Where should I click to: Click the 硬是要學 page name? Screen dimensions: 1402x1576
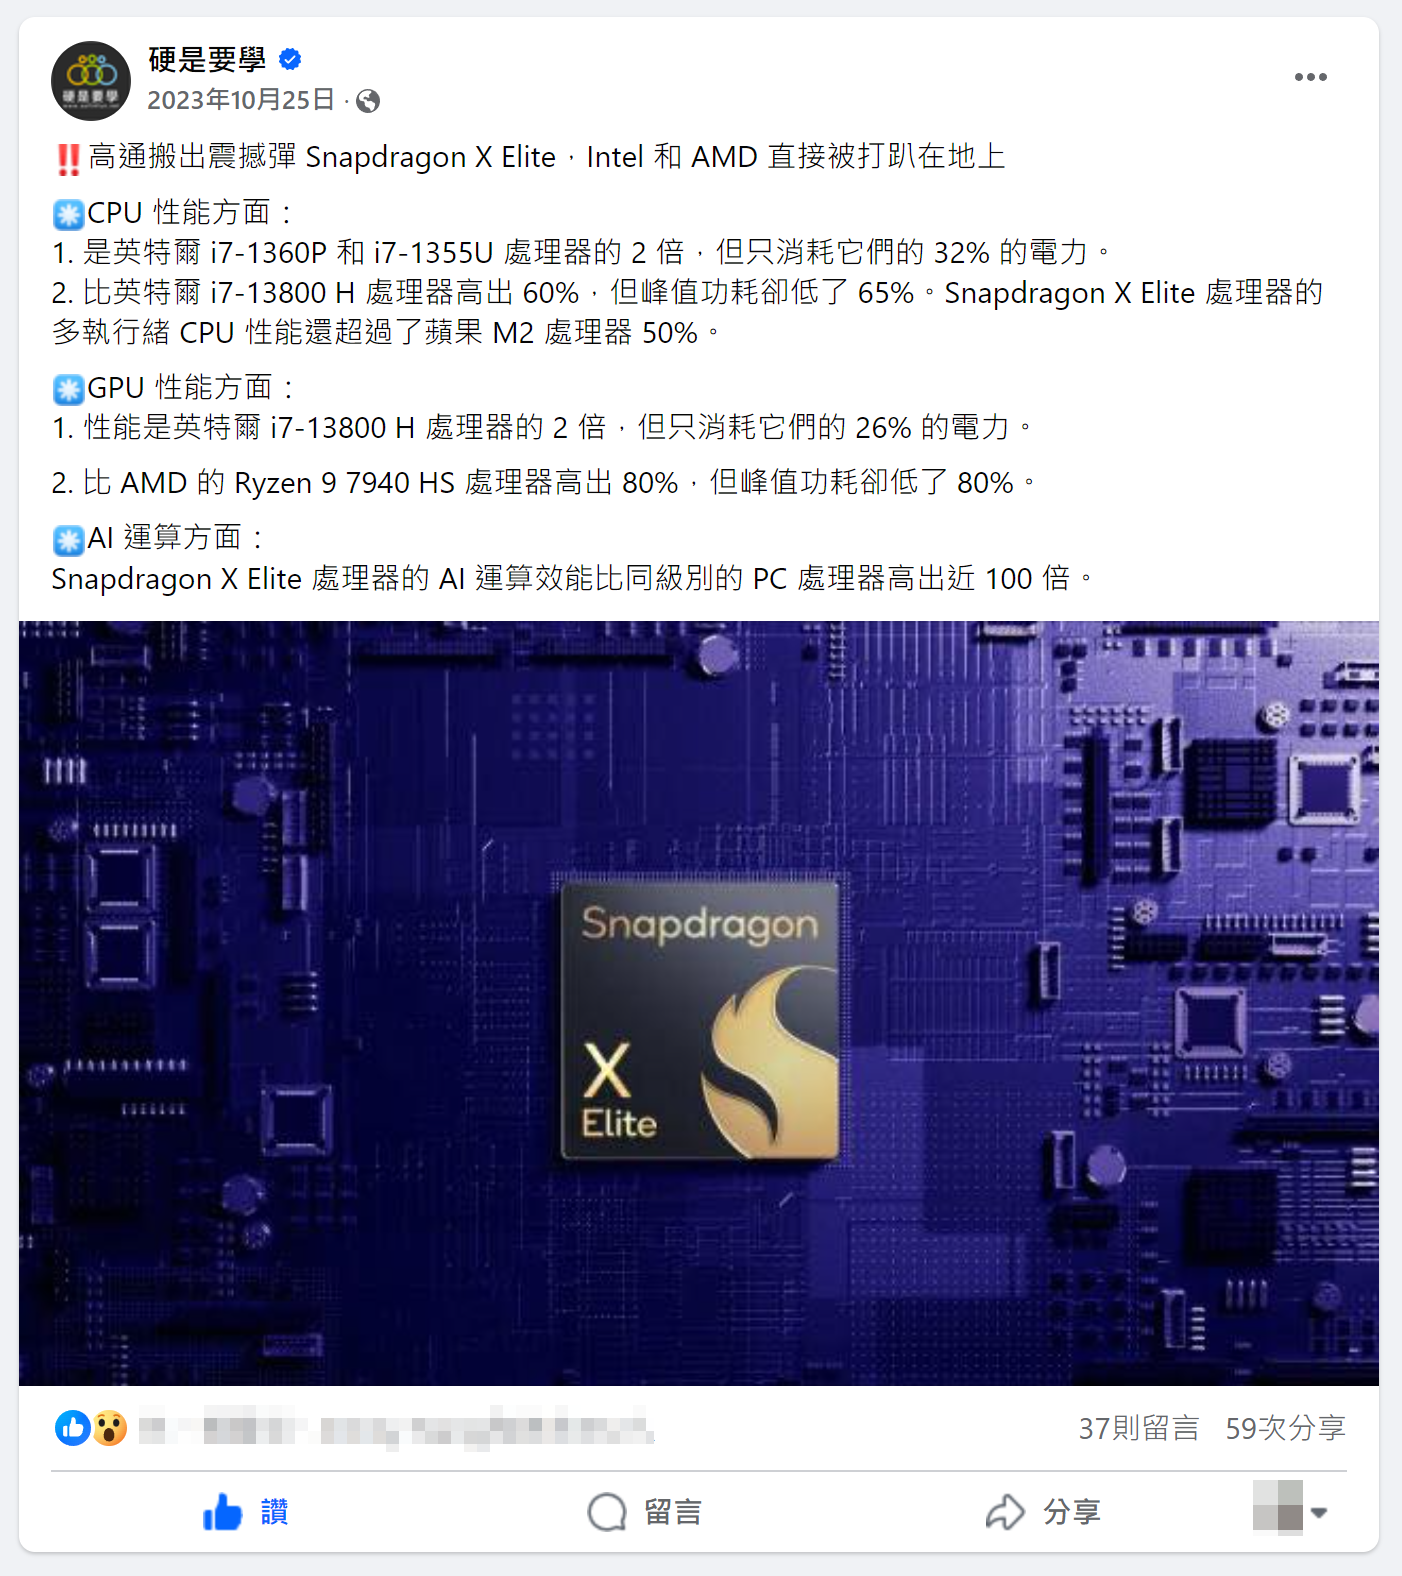pyautogui.click(x=207, y=60)
